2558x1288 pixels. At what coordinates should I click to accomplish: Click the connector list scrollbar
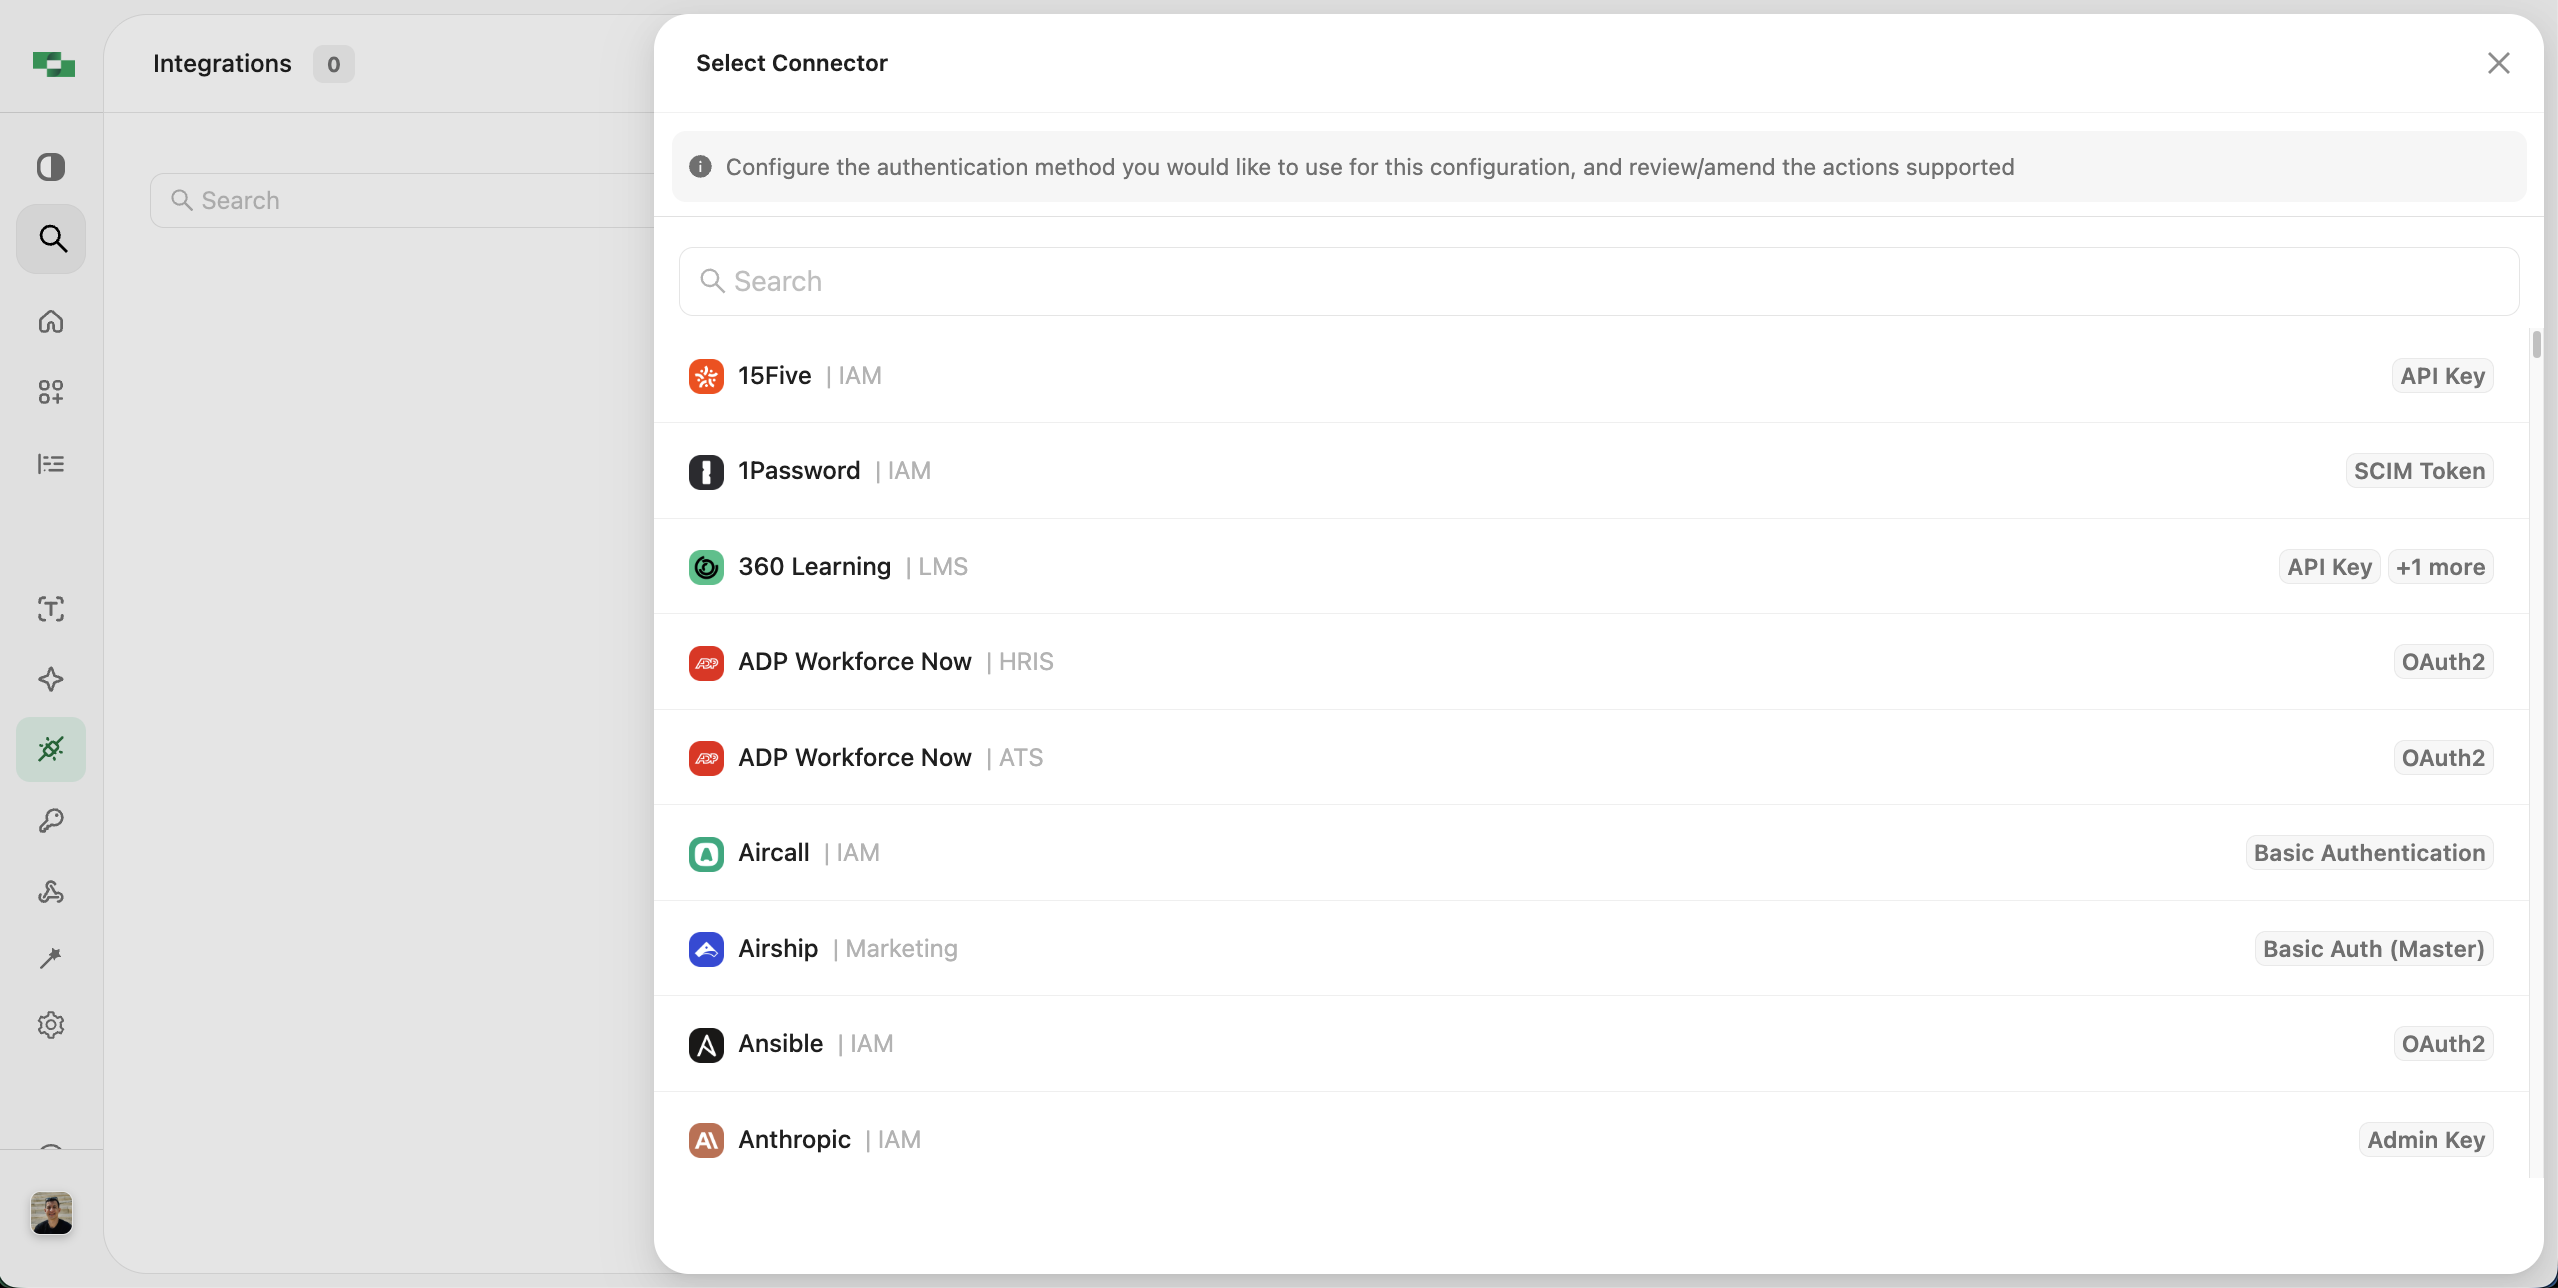tap(2536, 344)
